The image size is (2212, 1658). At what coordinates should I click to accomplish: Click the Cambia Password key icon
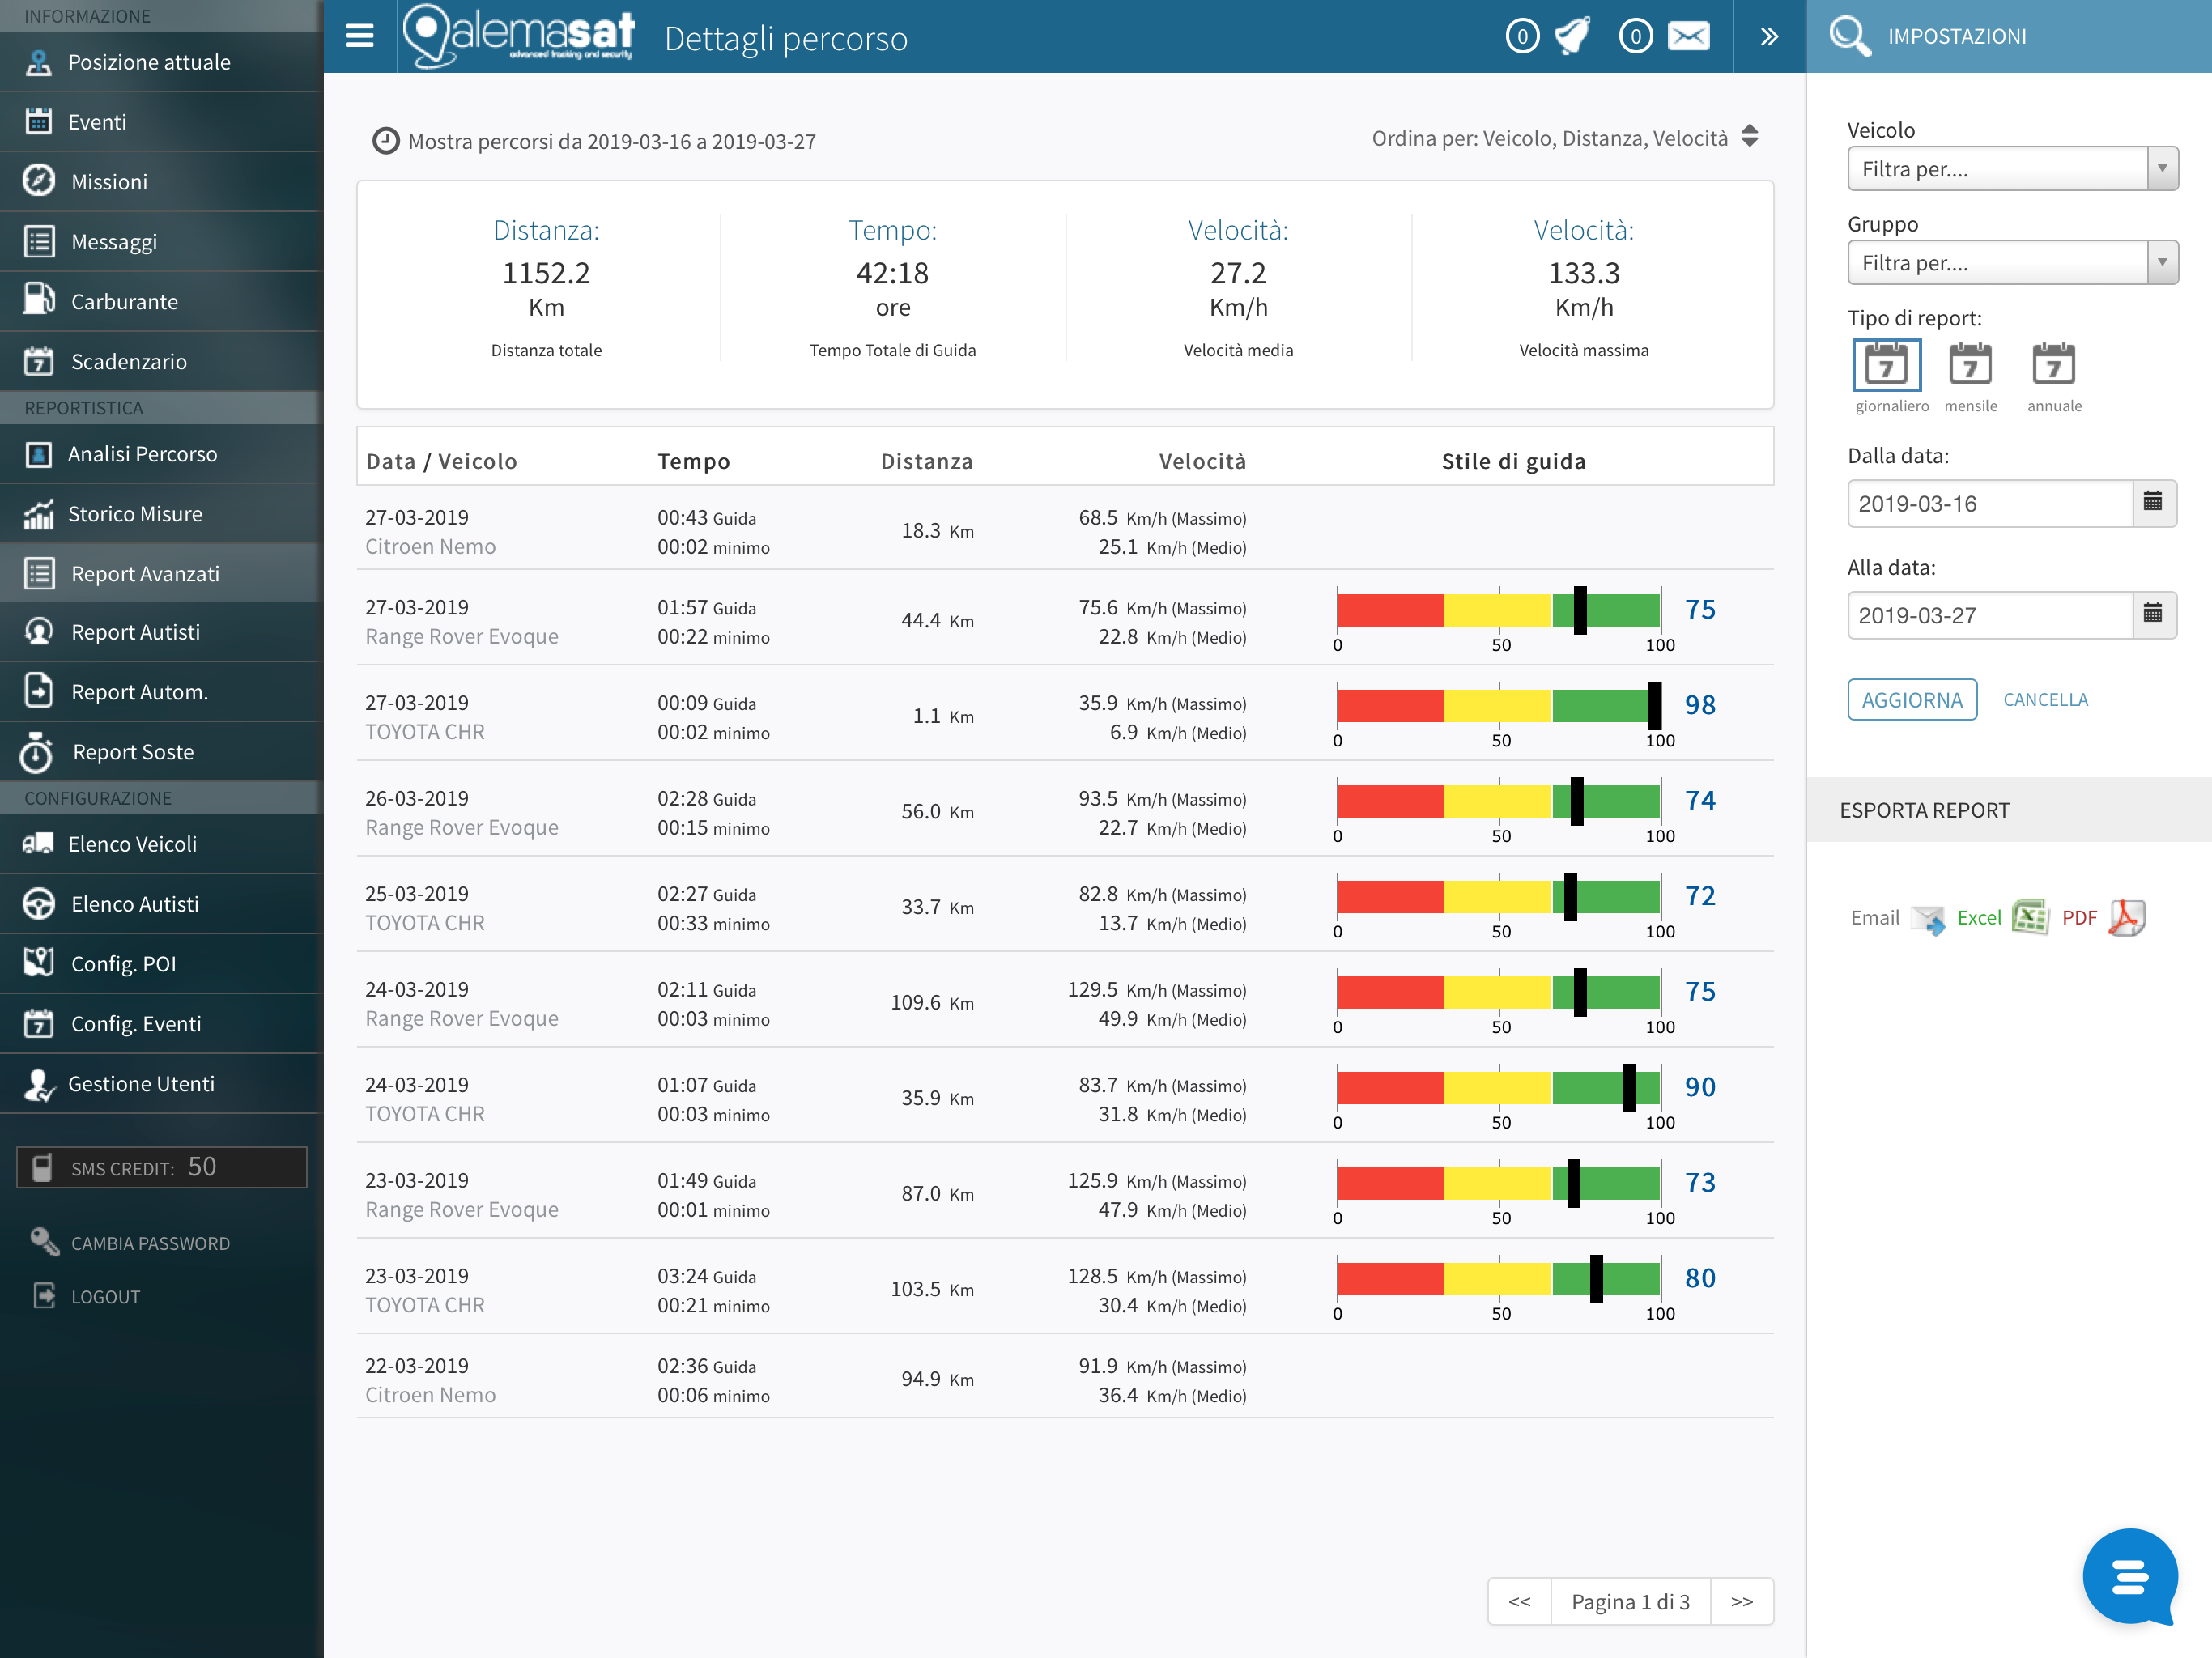(x=44, y=1241)
